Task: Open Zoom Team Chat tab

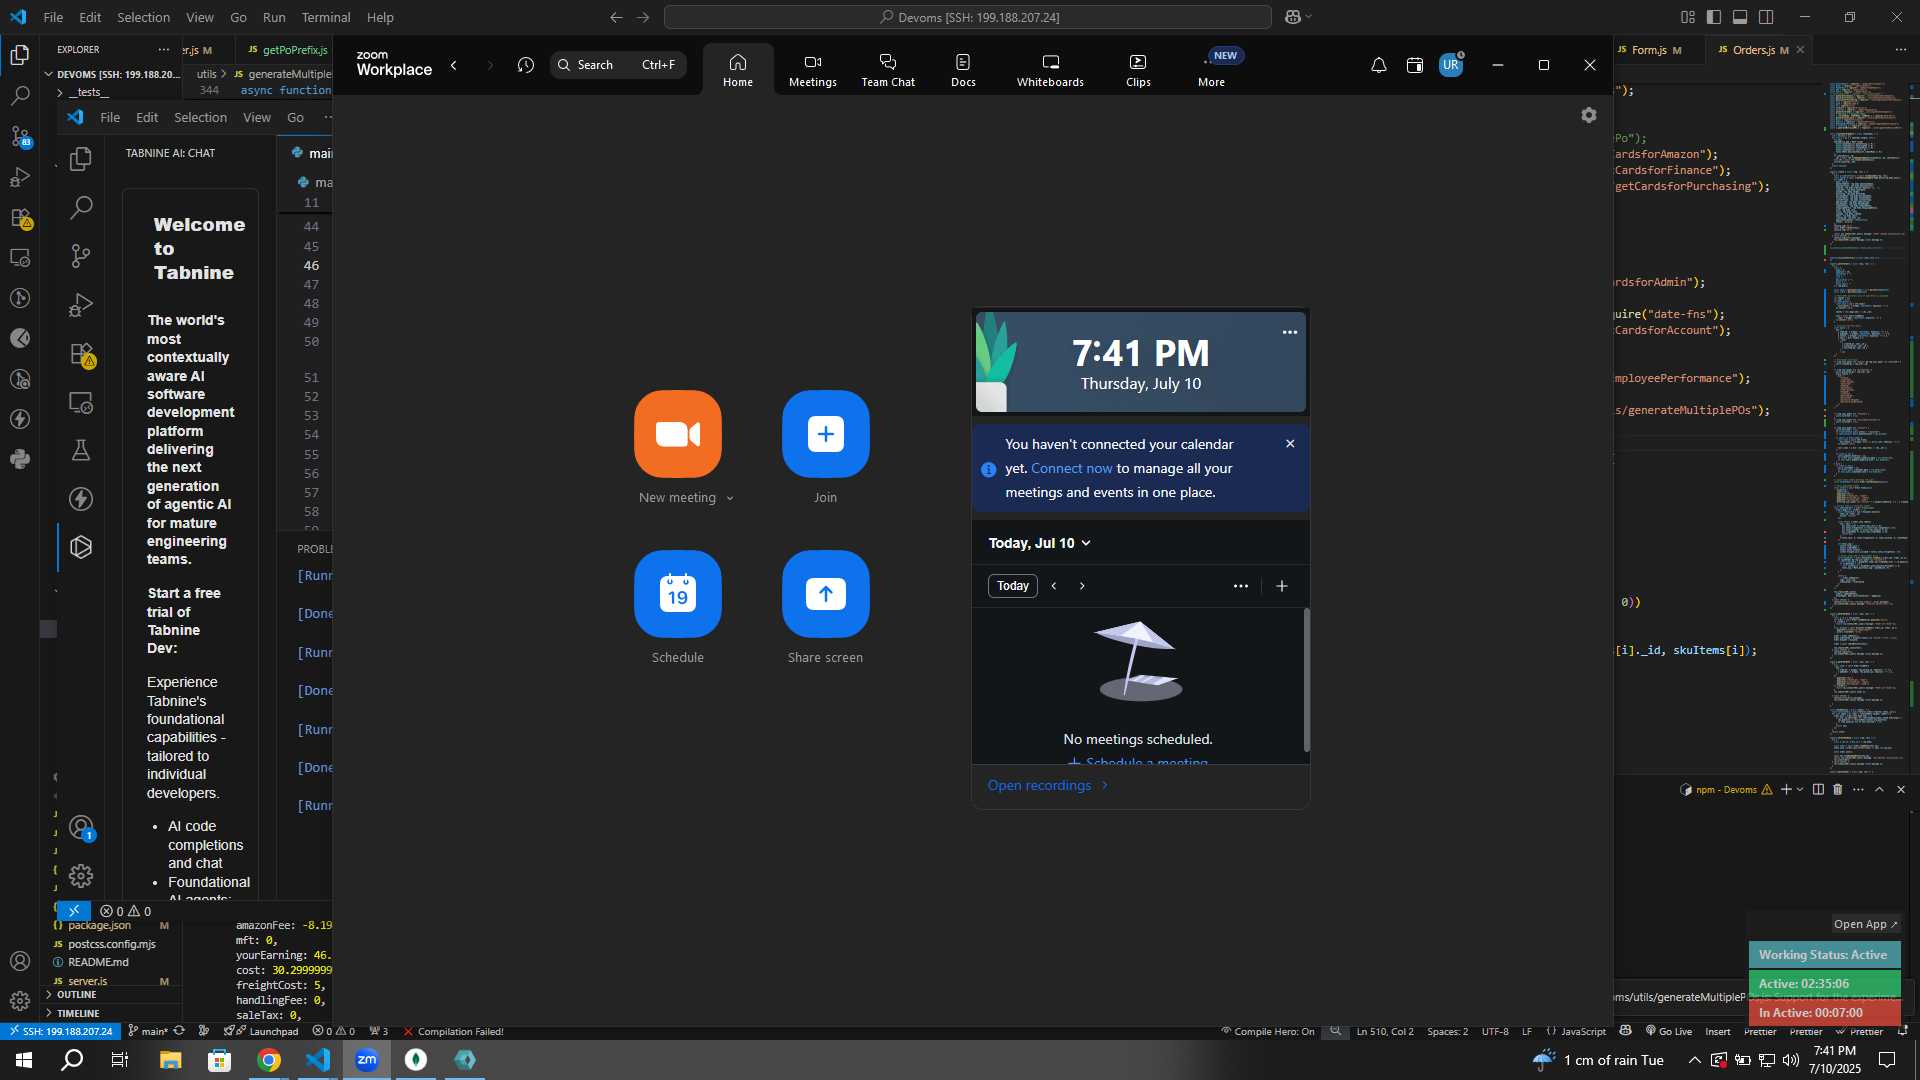Action: coord(888,70)
